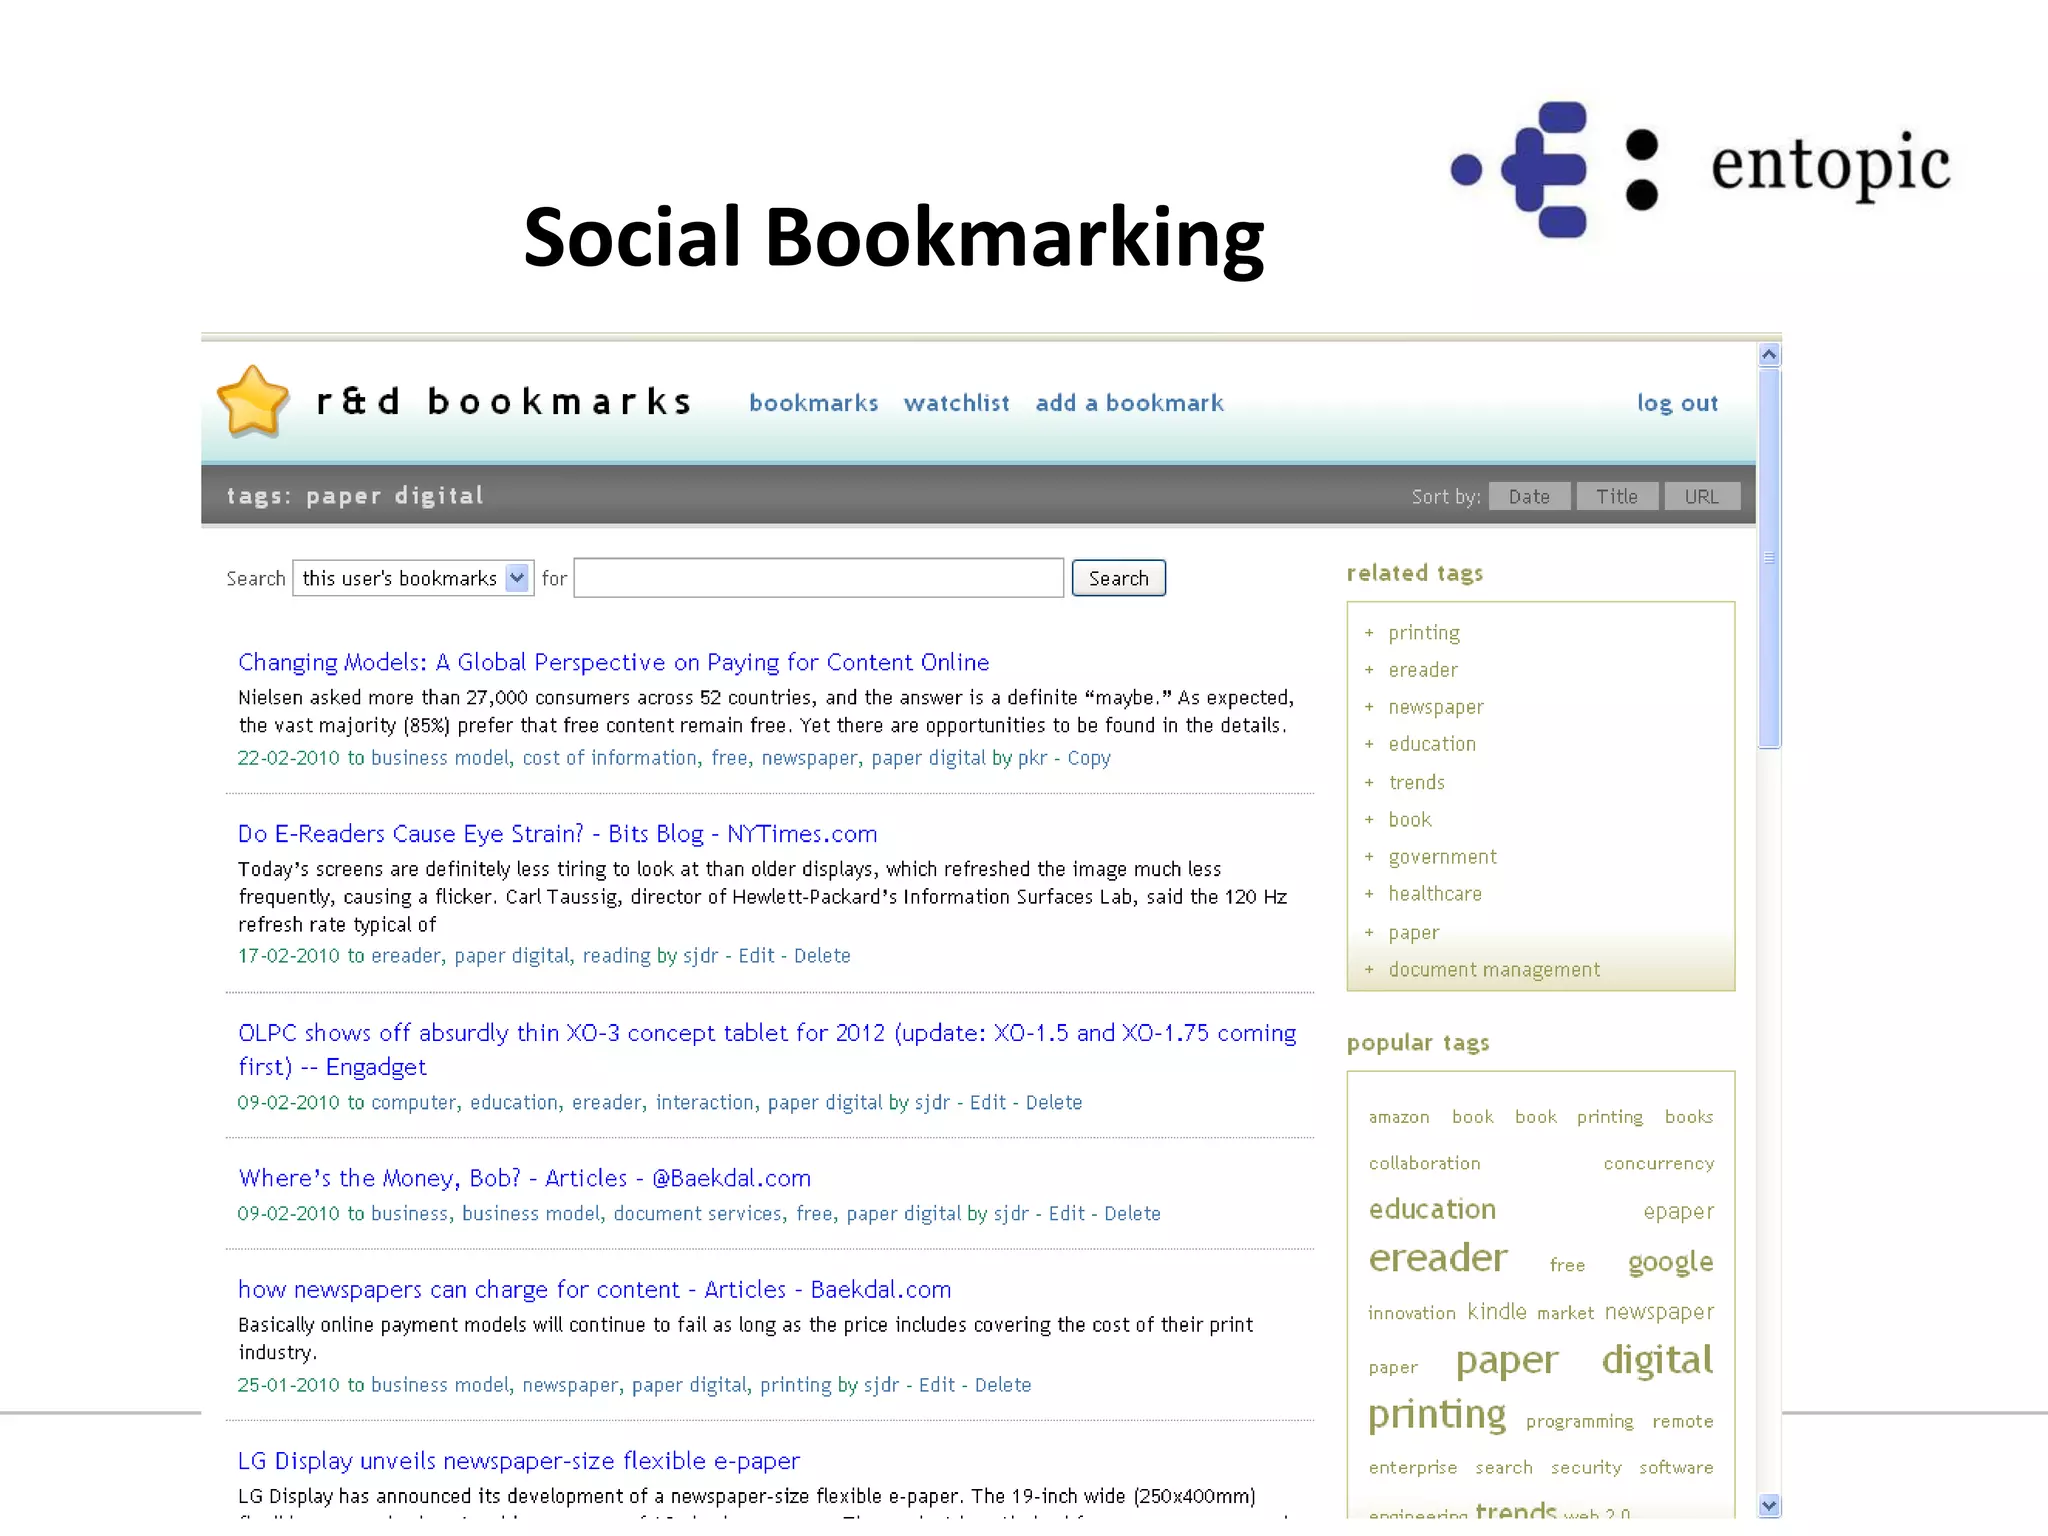Sort bookmarks by URL
2048x1536 pixels.
[1702, 496]
